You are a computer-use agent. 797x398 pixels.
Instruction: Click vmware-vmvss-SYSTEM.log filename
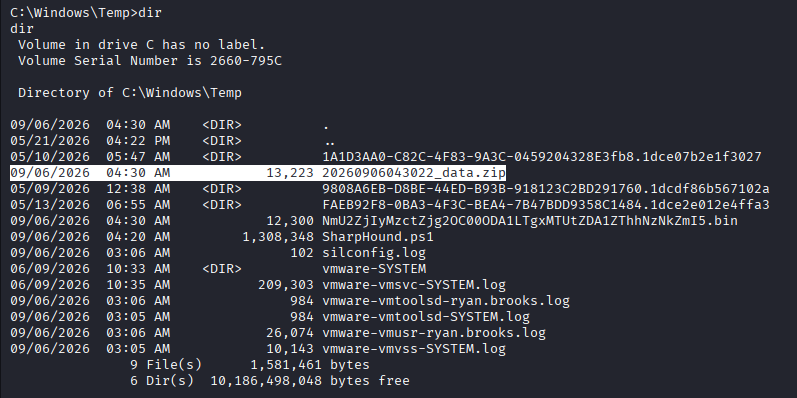tap(414, 349)
